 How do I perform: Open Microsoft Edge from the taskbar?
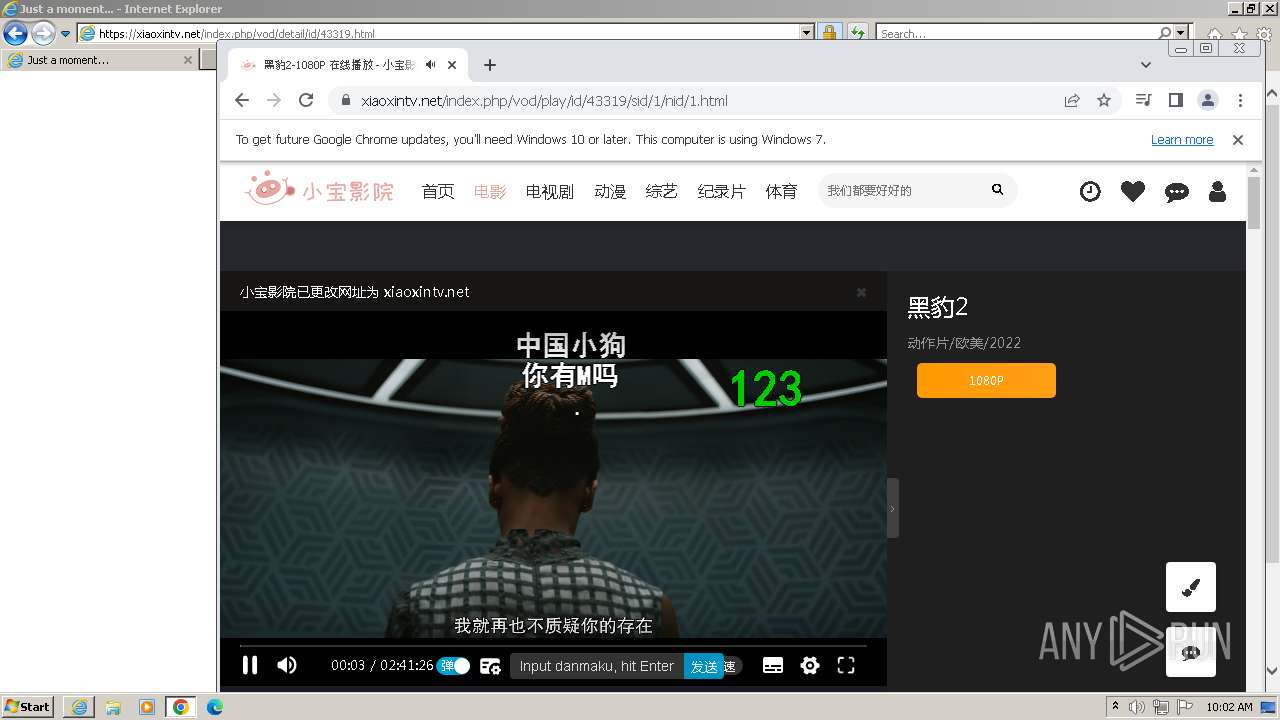214,707
